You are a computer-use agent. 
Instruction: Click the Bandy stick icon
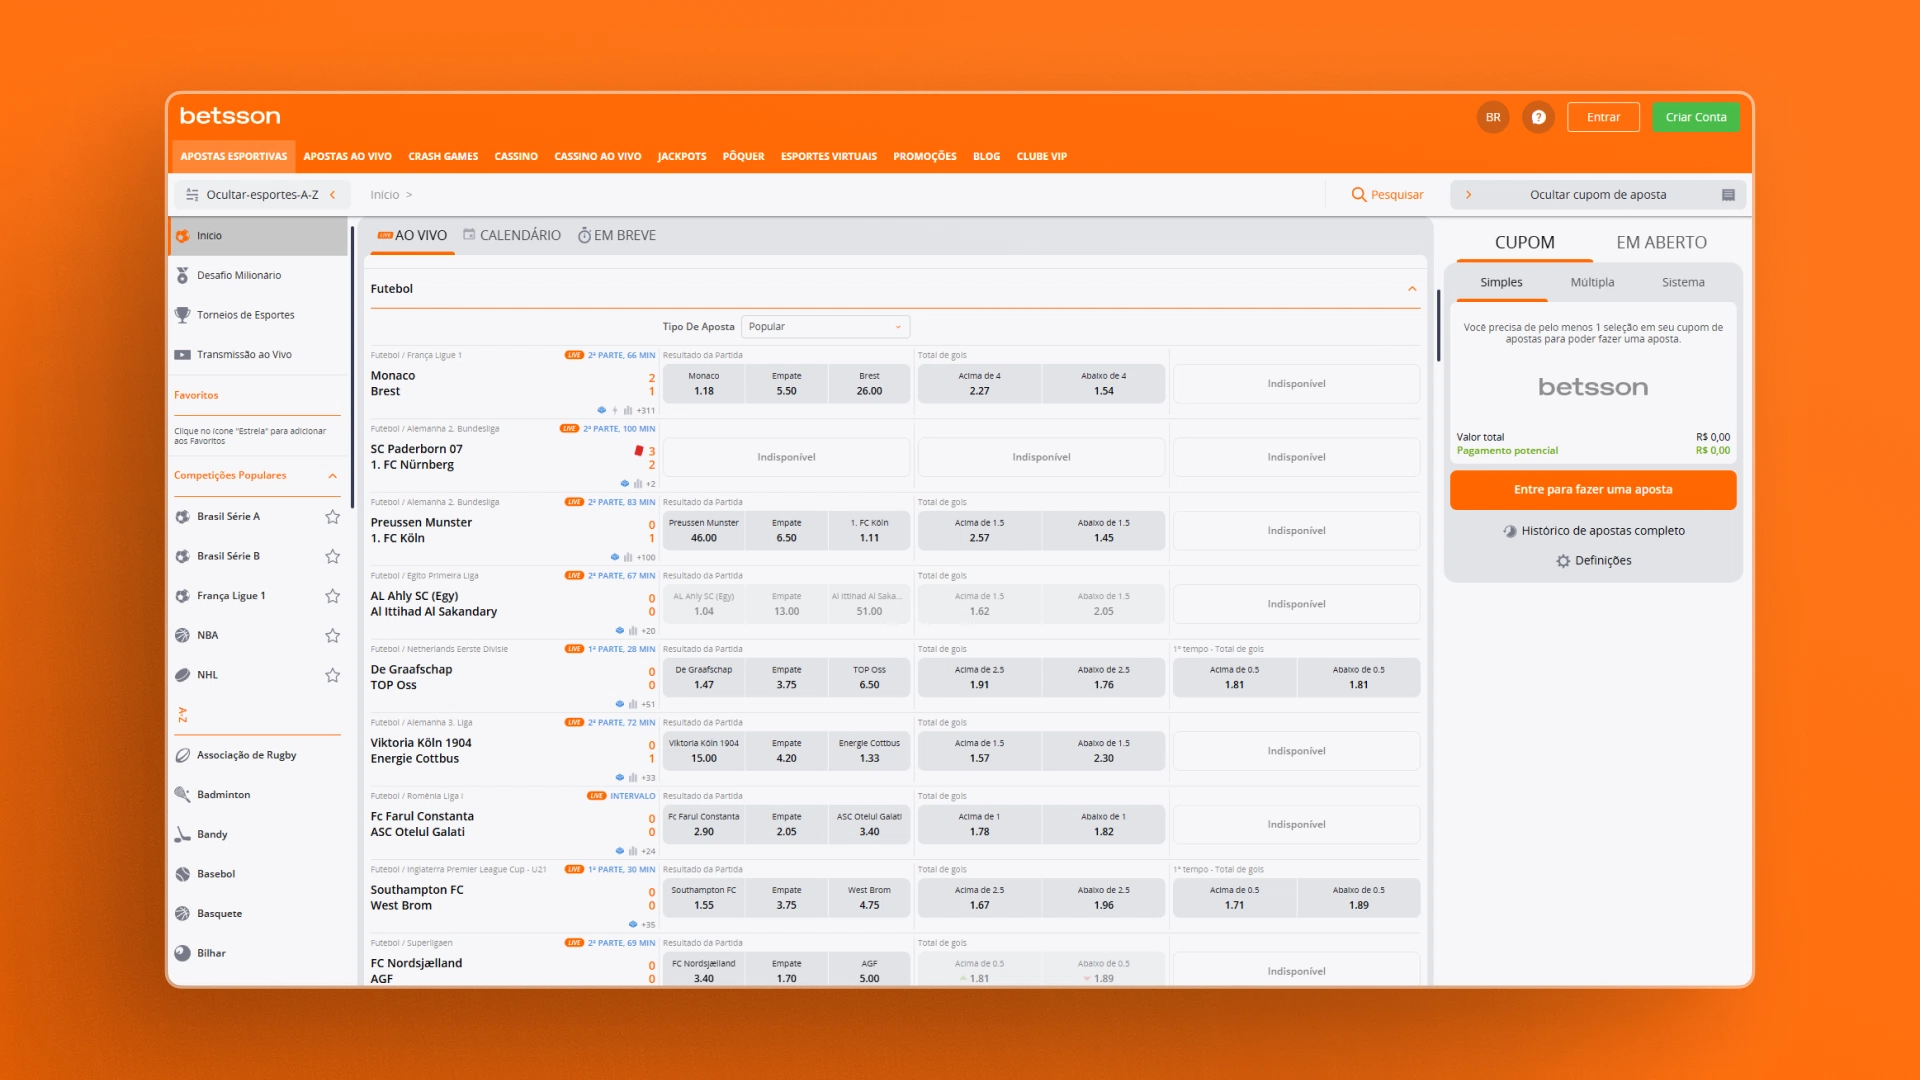[x=182, y=834]
